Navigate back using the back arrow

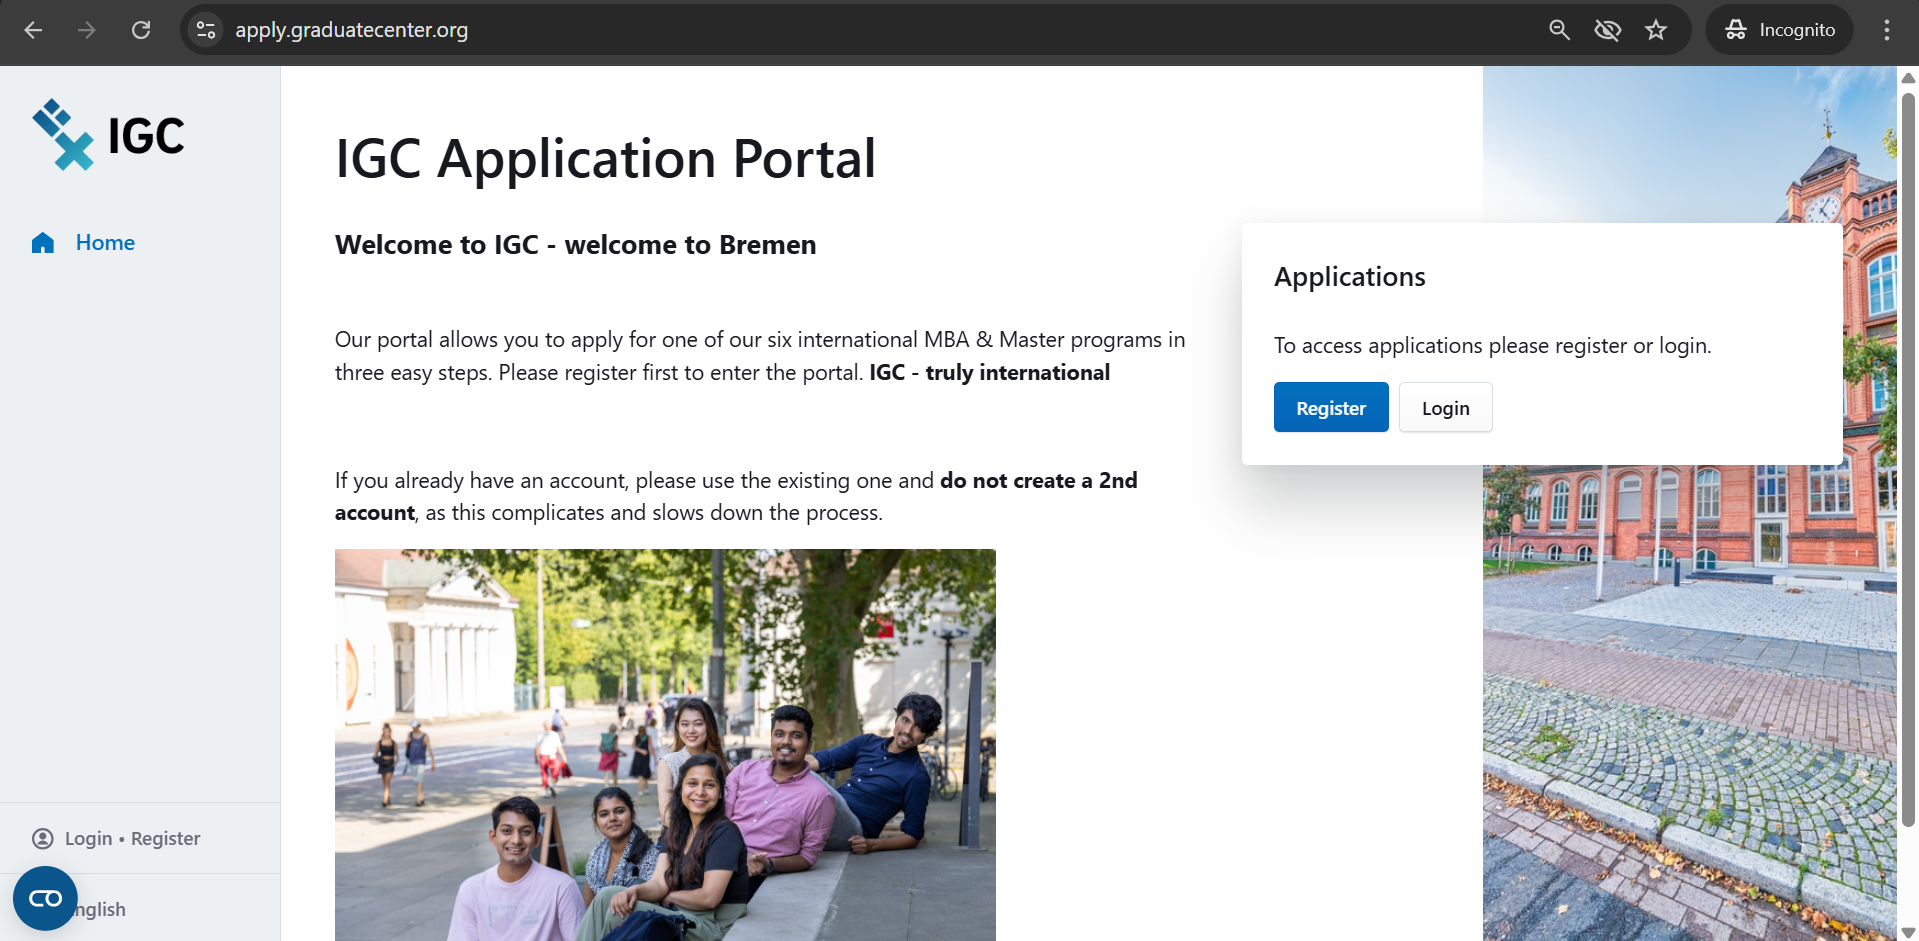33,30
